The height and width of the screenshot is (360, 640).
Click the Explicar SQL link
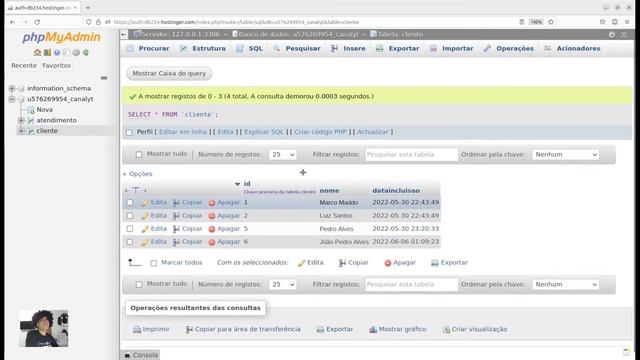pos(264,132)
